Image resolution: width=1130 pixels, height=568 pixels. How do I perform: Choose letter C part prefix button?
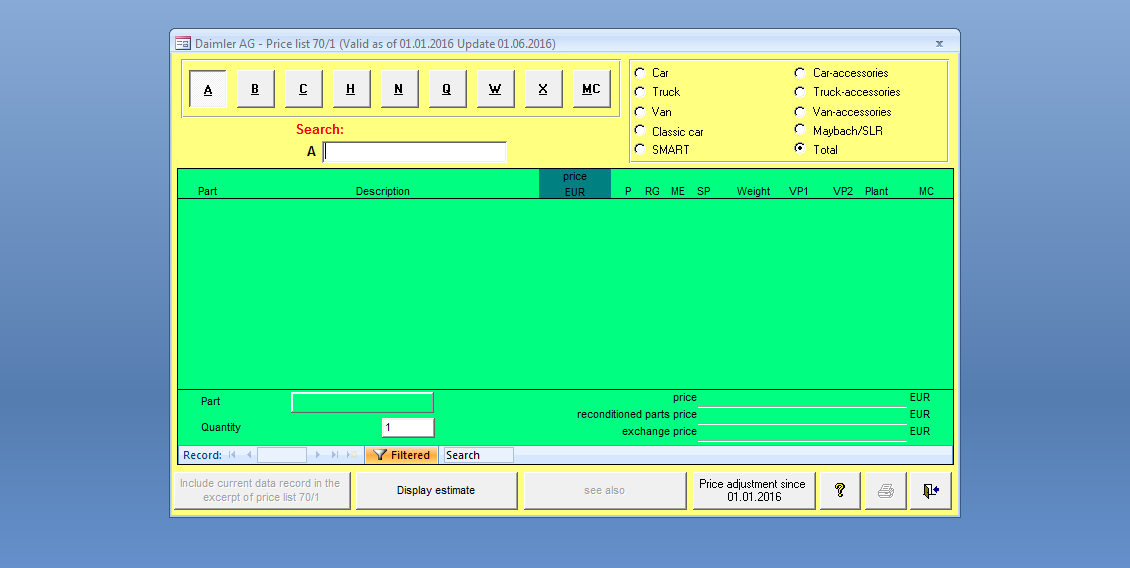(x=303, y=89)
